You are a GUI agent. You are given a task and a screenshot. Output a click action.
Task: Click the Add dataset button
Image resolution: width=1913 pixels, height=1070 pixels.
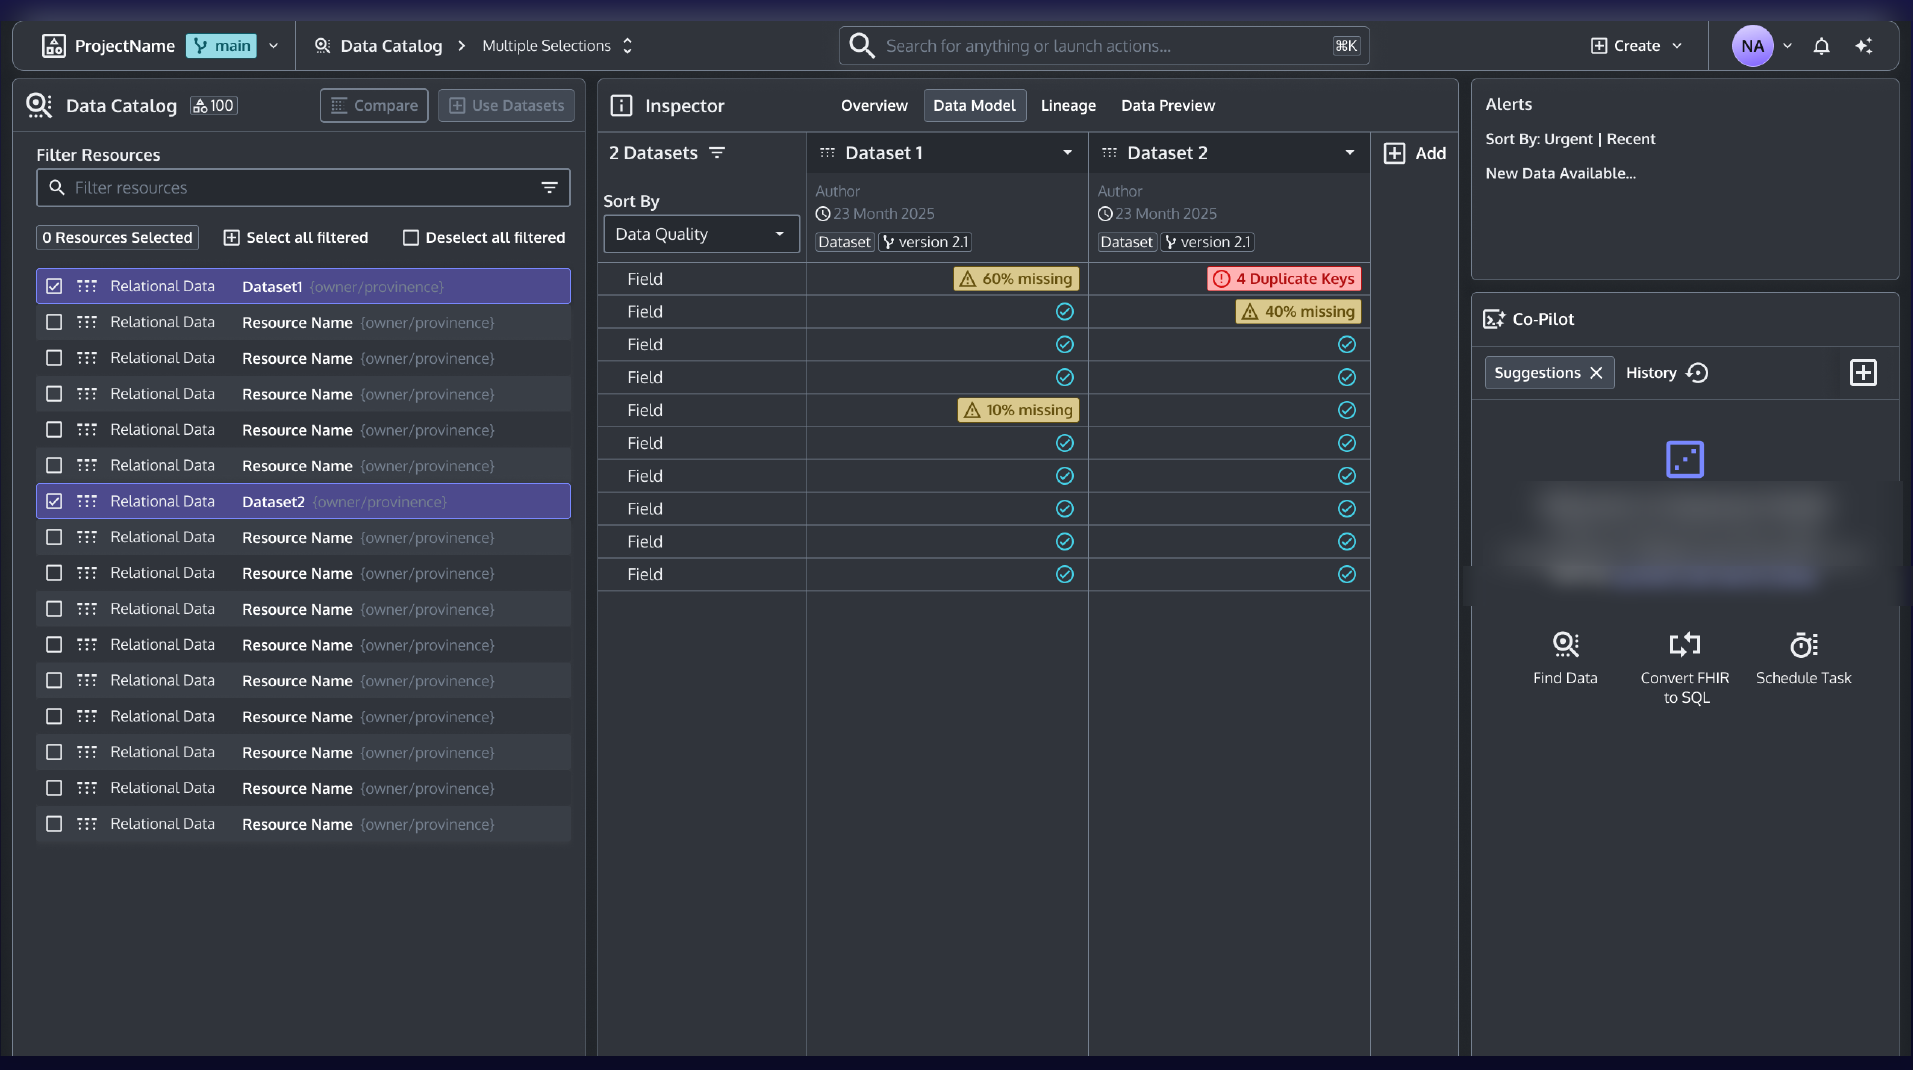(x=1414, y=153)
